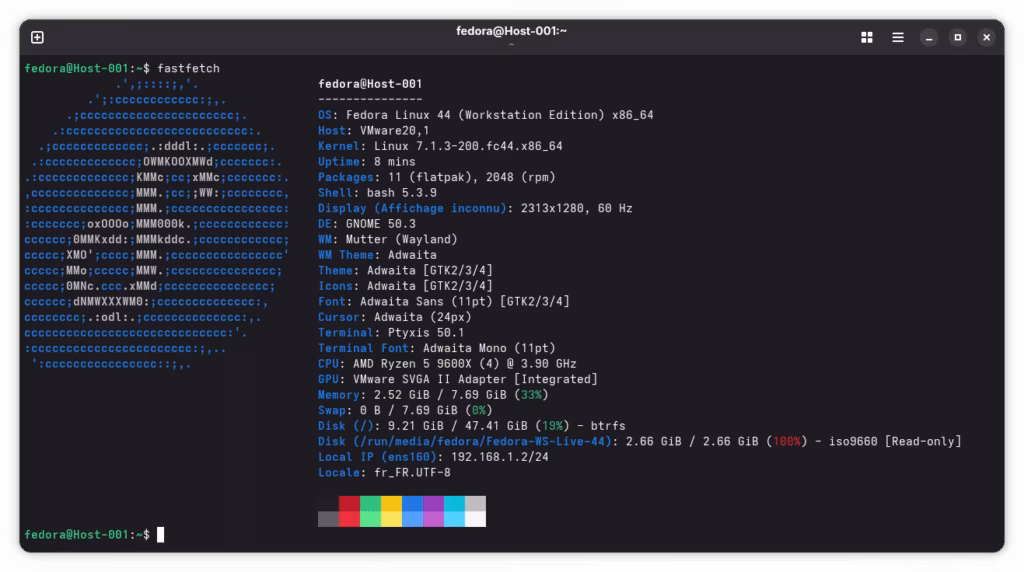
Task: Click the Kernel version line
Action: pos(440,146)
